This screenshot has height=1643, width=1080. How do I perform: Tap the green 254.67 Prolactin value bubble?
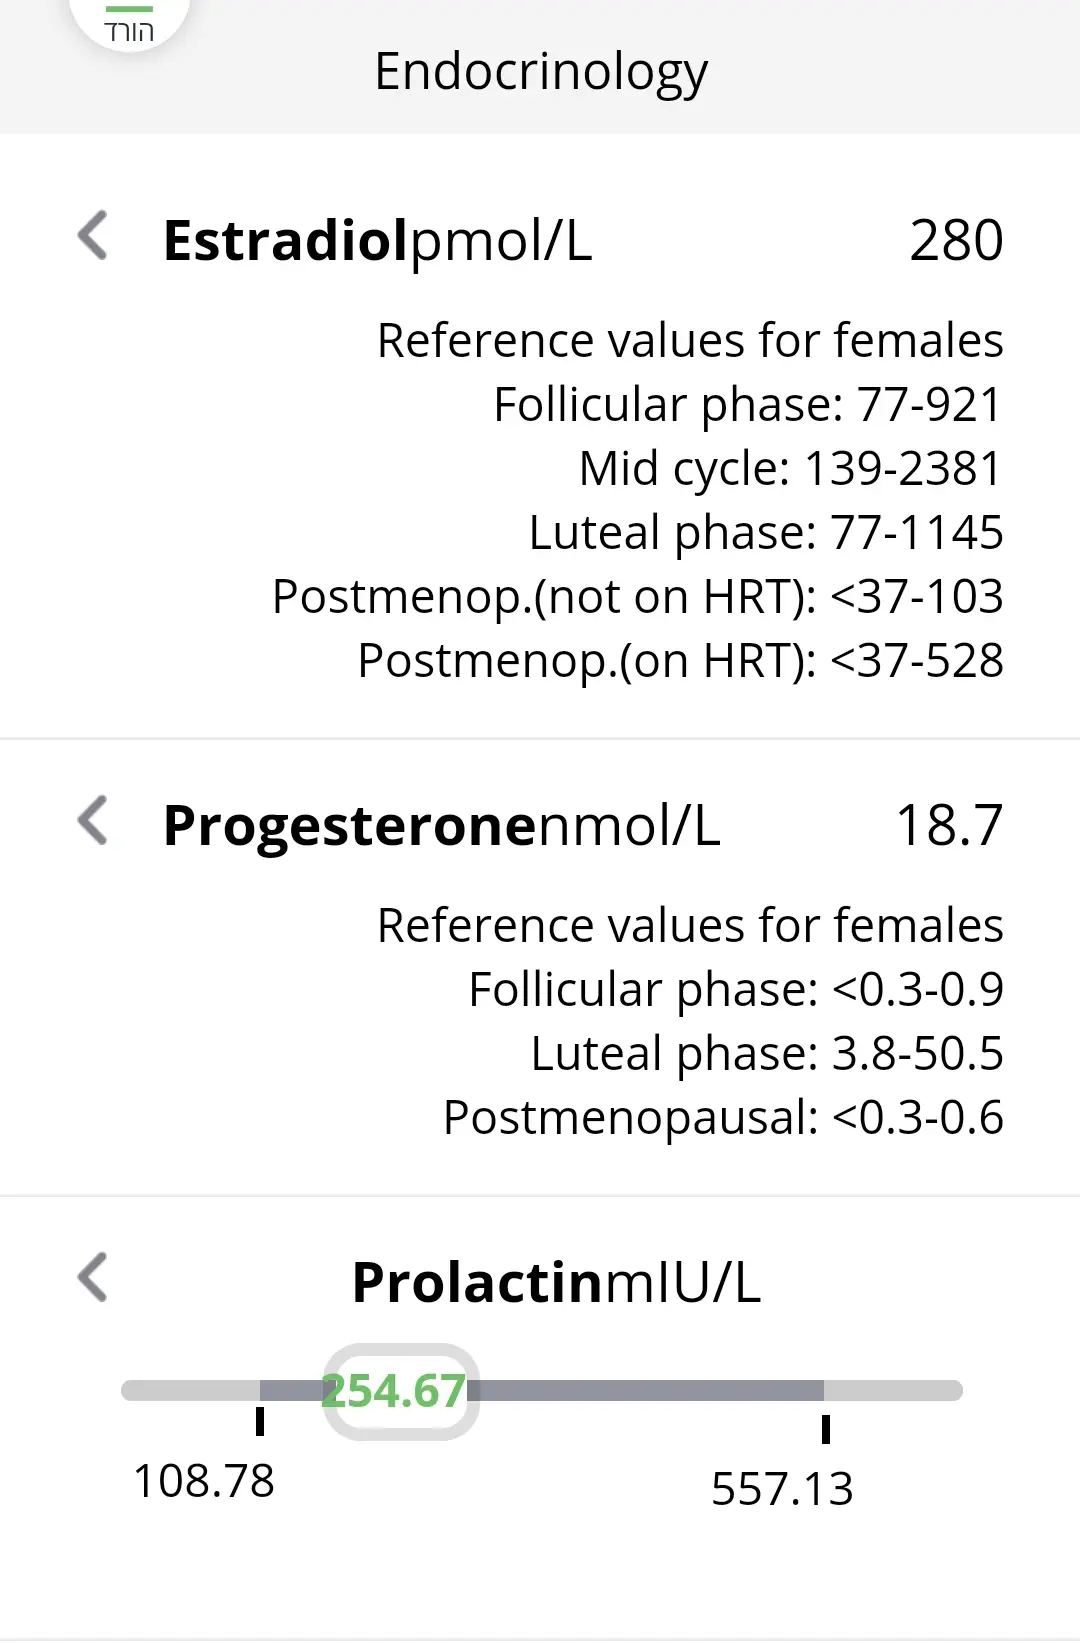pos(400,1391)
